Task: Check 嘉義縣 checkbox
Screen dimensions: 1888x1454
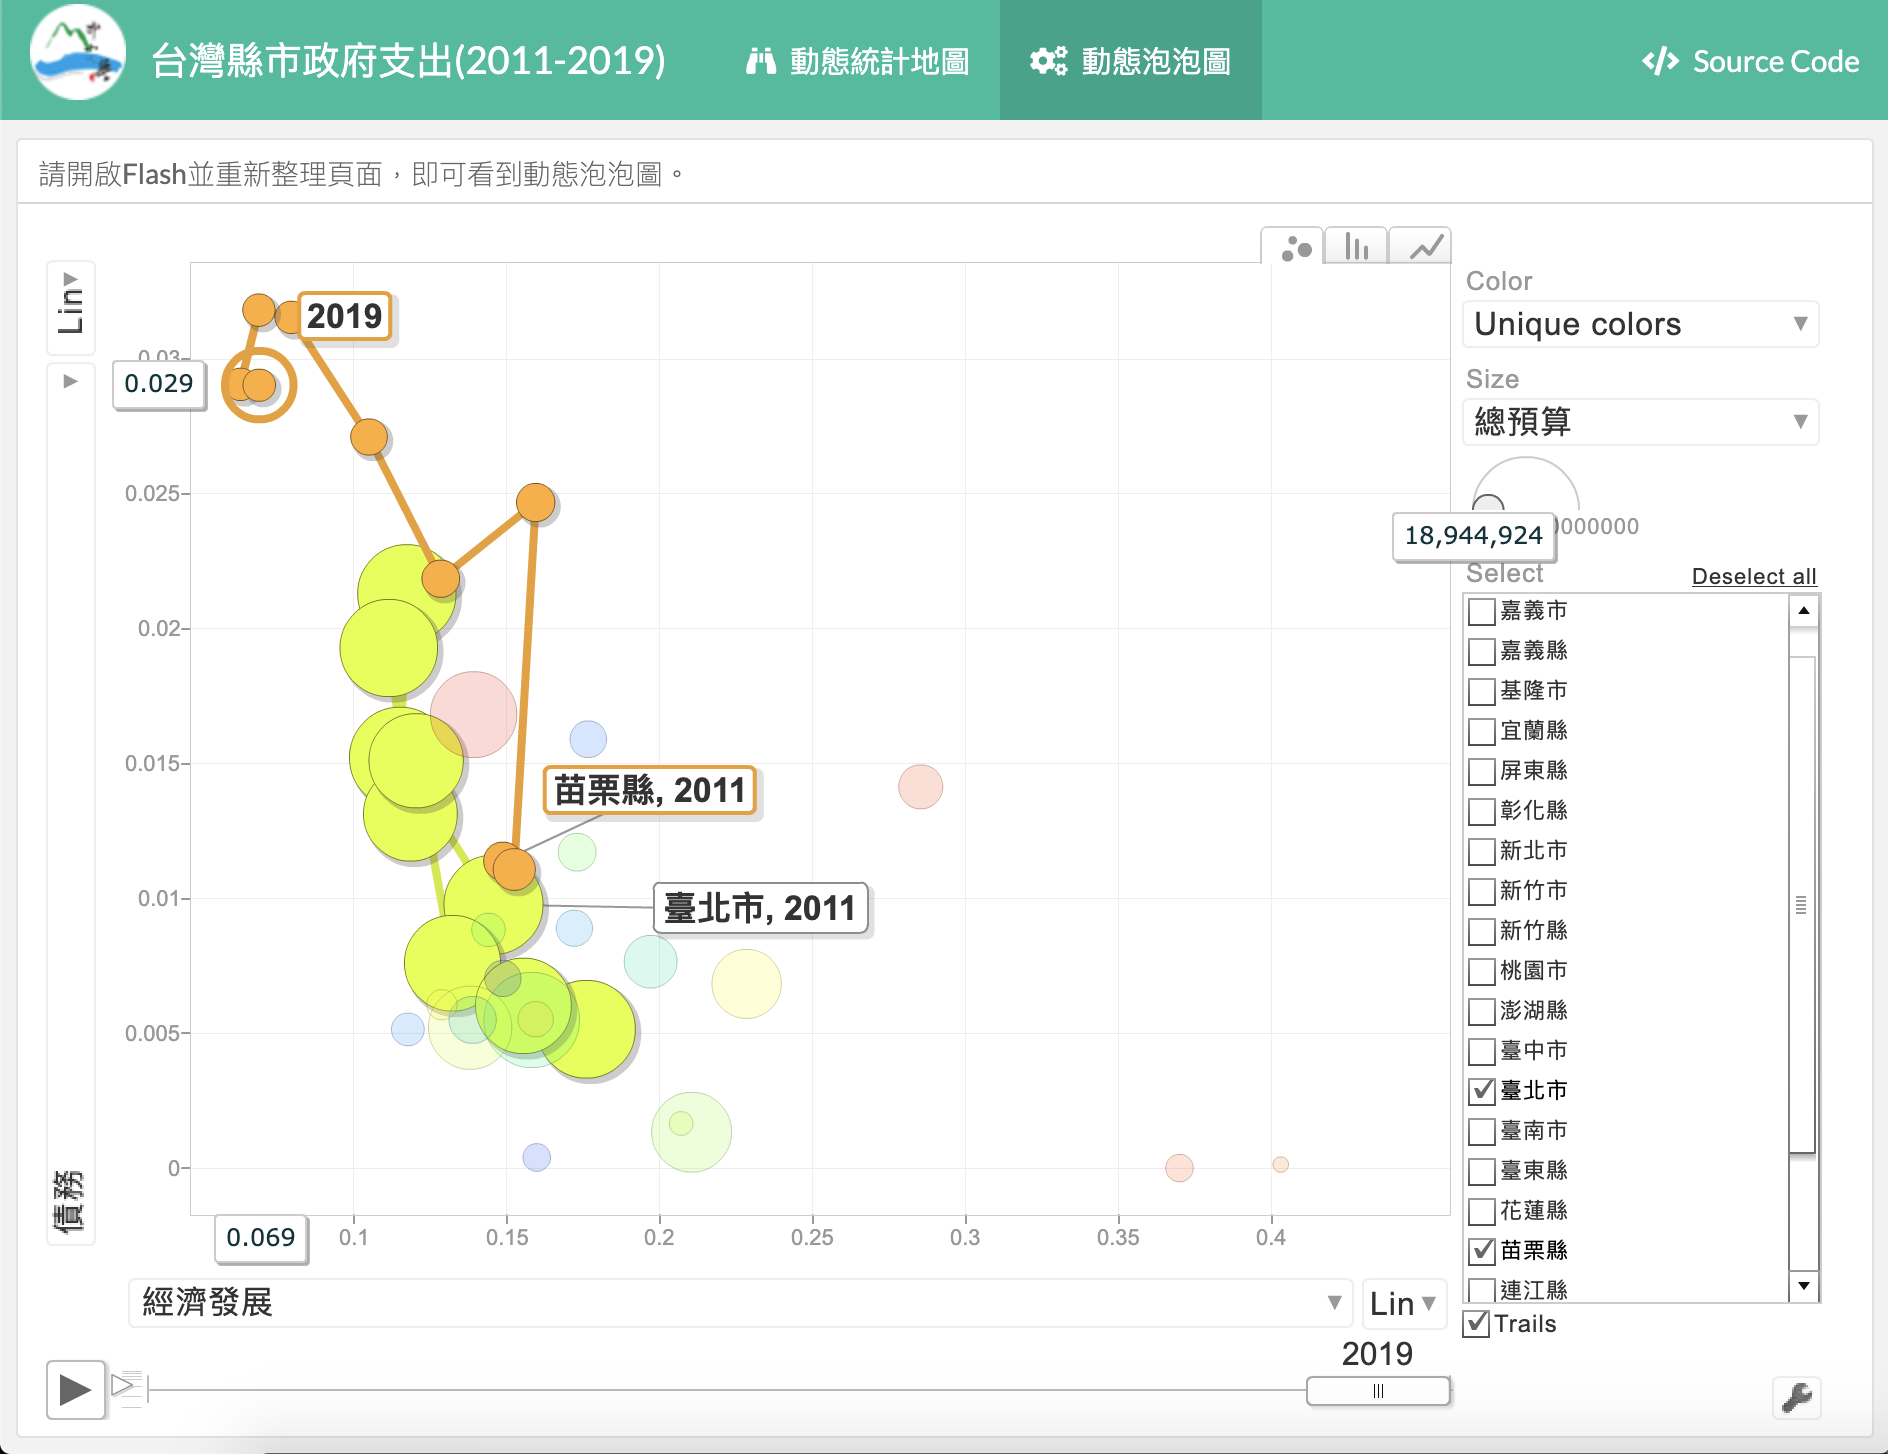Action: click(x=1482, y=651)
